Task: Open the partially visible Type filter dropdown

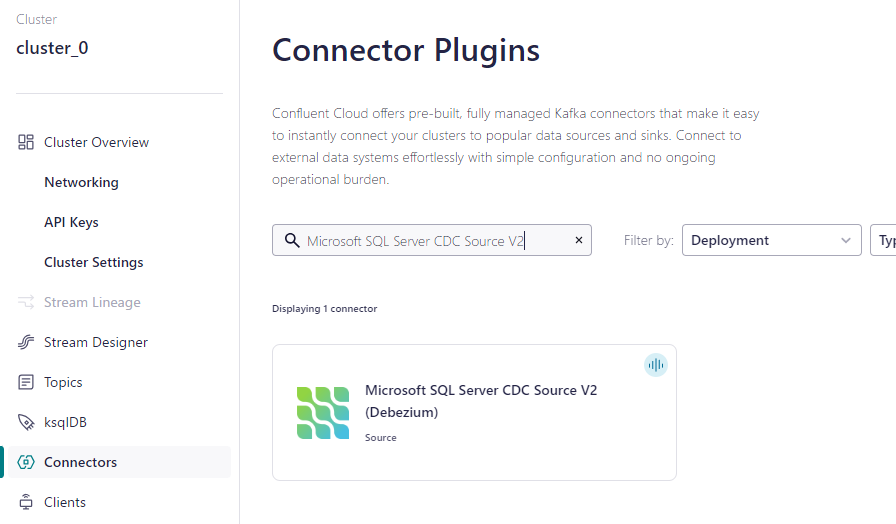Action: (x=883, y=240)
